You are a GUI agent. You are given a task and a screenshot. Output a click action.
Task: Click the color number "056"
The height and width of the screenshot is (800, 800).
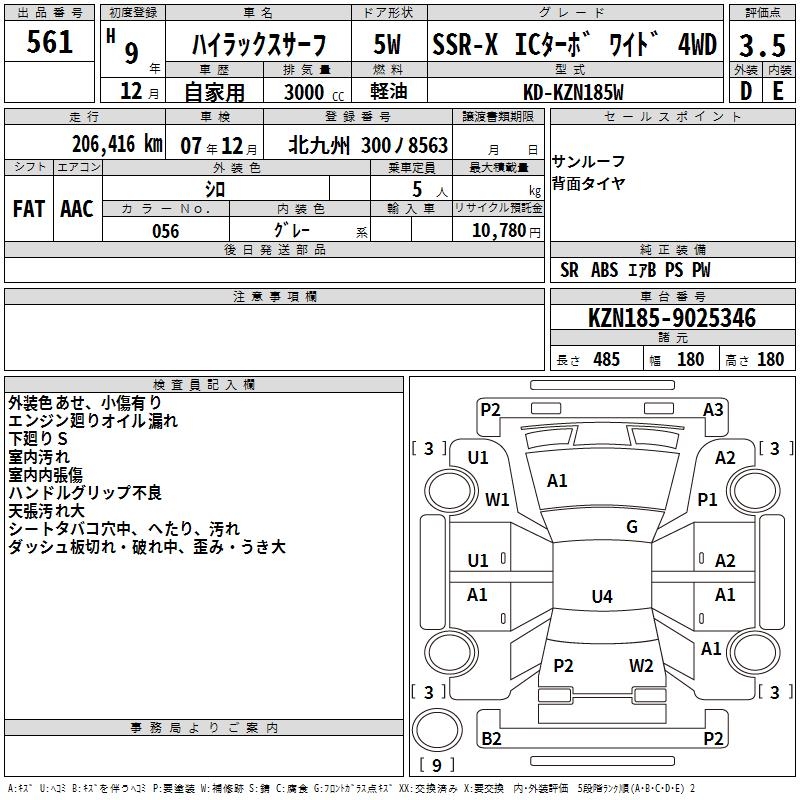point(166,231)
